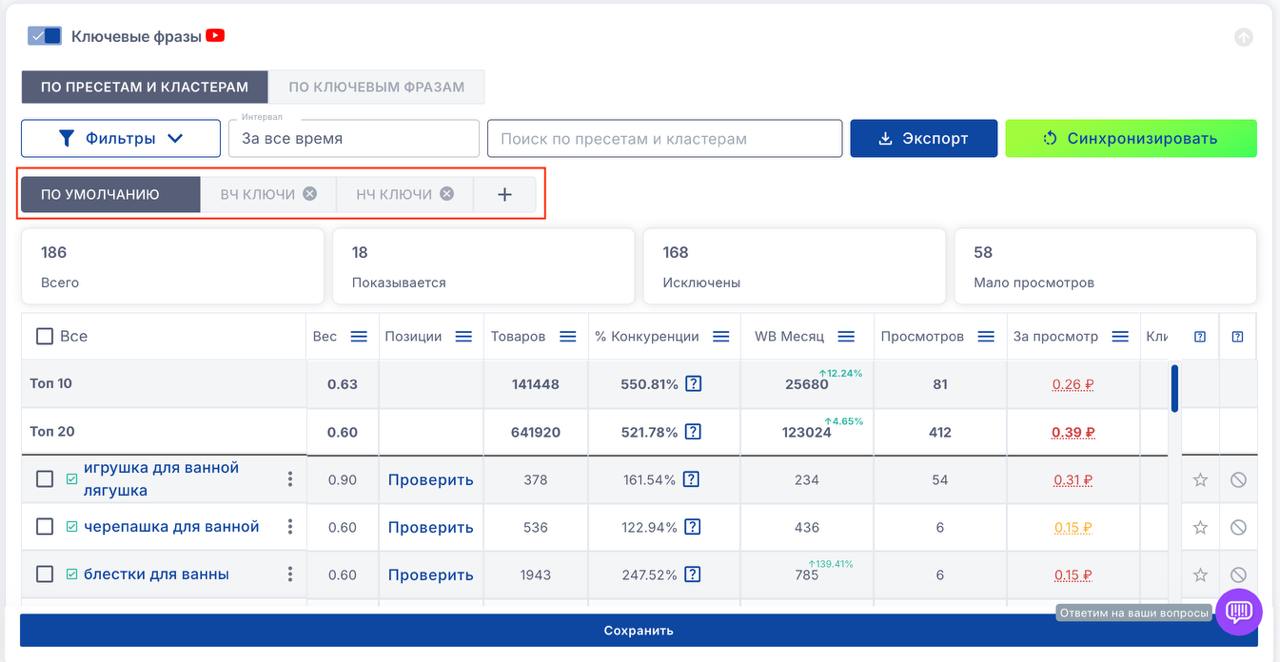Open the chat support bubble
Image resolution: width=1280 pixels, height=662 pixels.
click(1238, 611)
